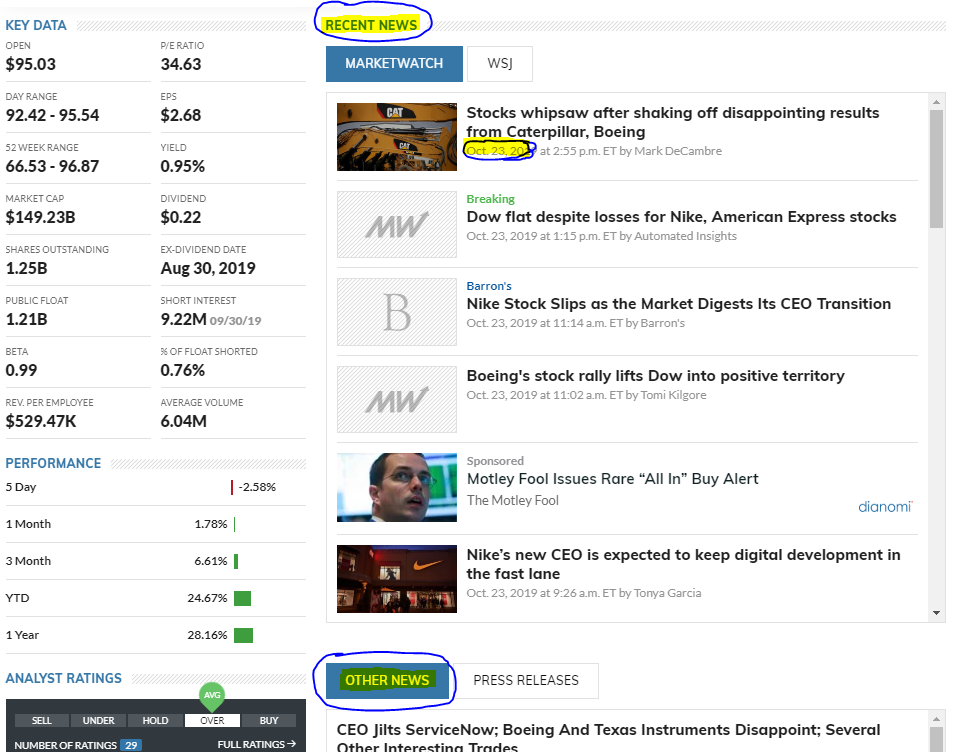Click the shares outstanding value 1.25B
The image size is (953, 752).
coord(26,269)
